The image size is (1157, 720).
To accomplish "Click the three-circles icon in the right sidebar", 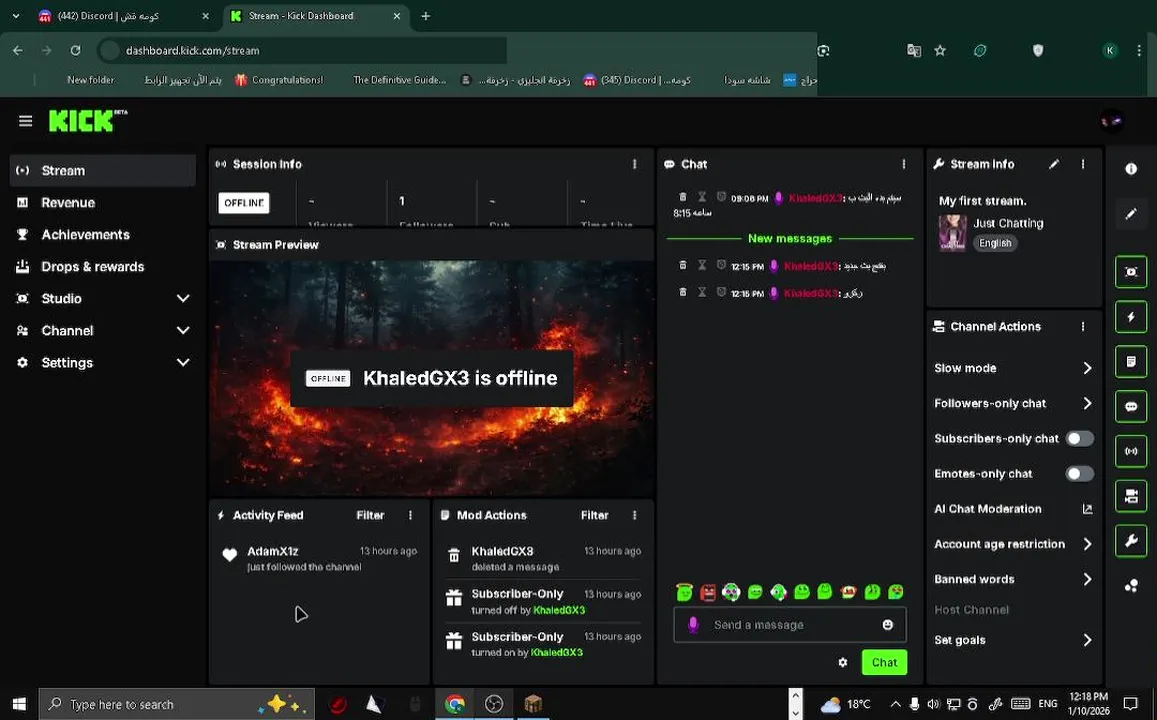I will pyautogui.click(x=1130, y=586).
